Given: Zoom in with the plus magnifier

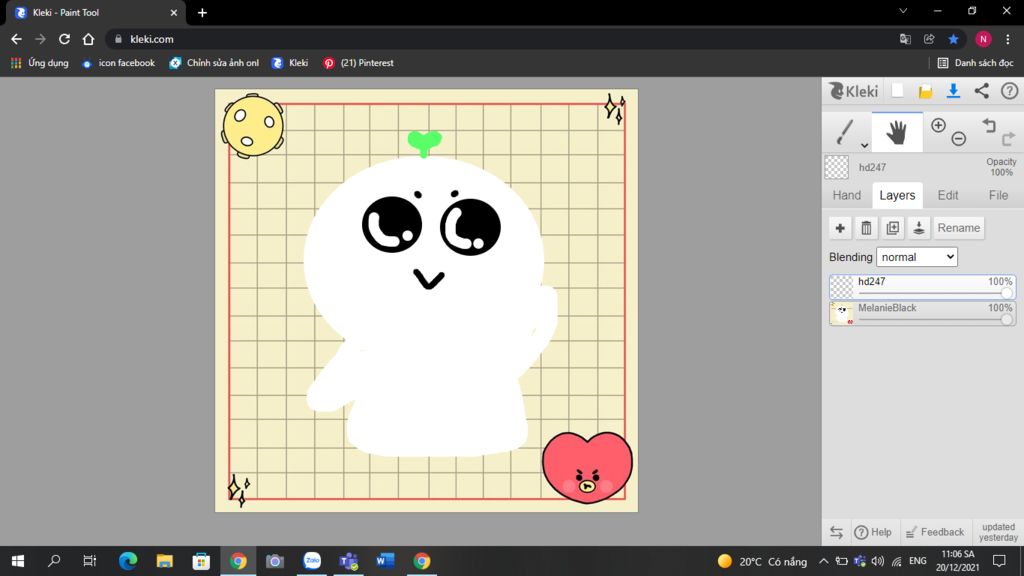Looking at the screenshot, I should (938, 125).
